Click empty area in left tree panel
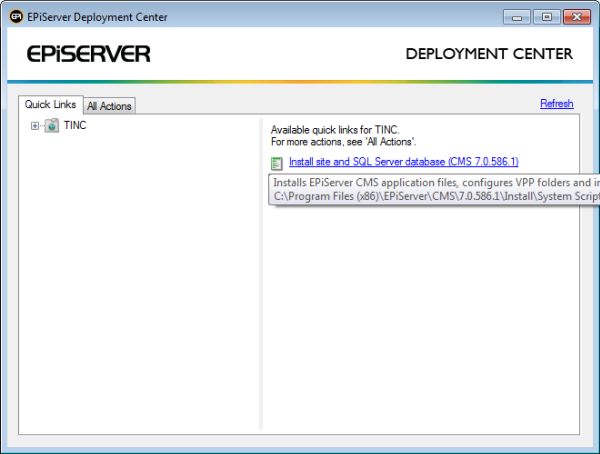Viewport: 600px width, 454px height. click(140, 300)
